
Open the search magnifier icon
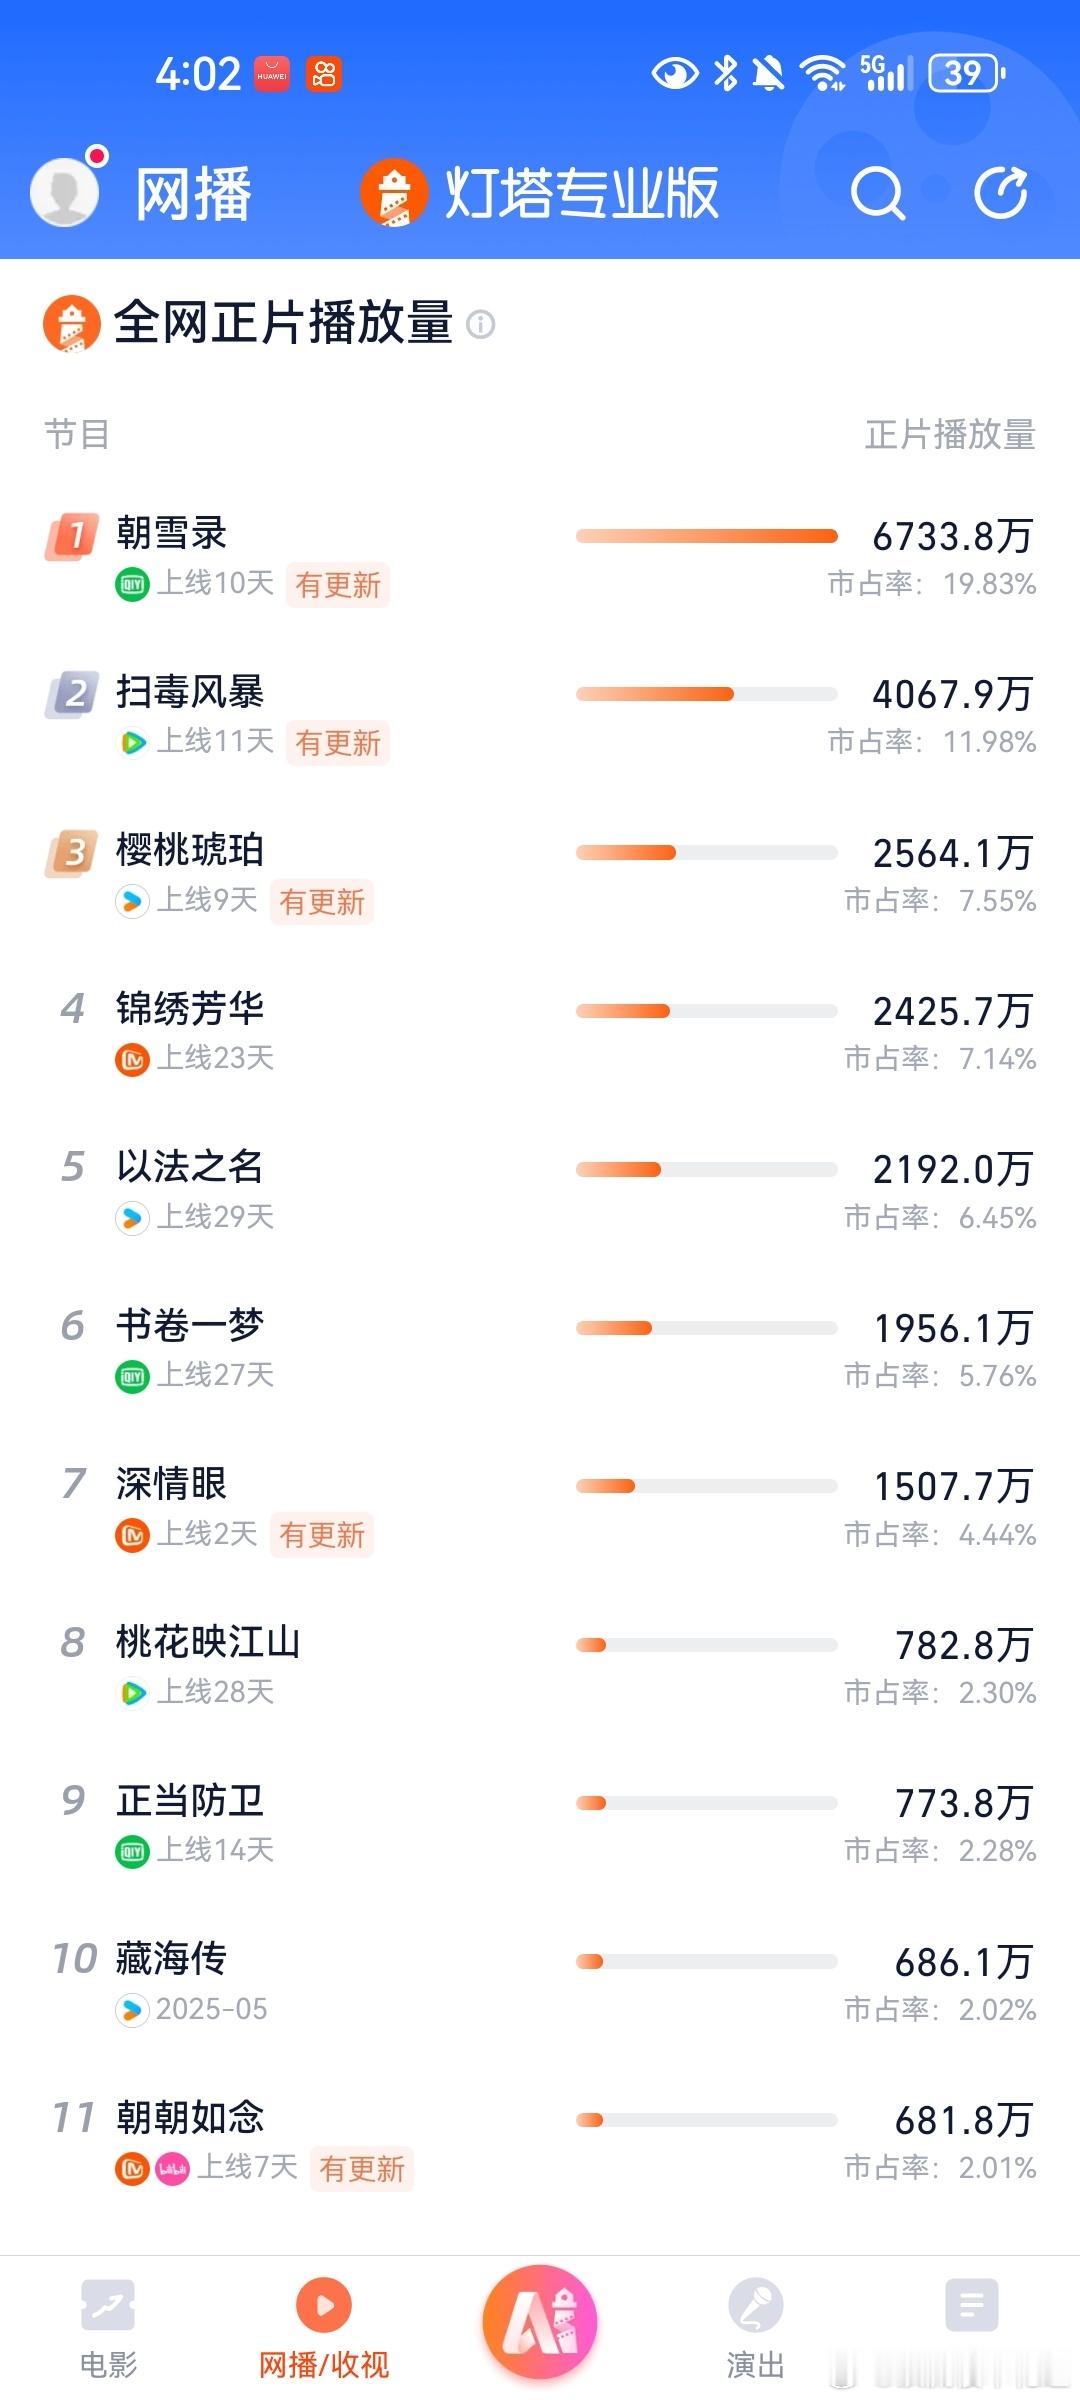pyautogui.click(x=877, y=193)
